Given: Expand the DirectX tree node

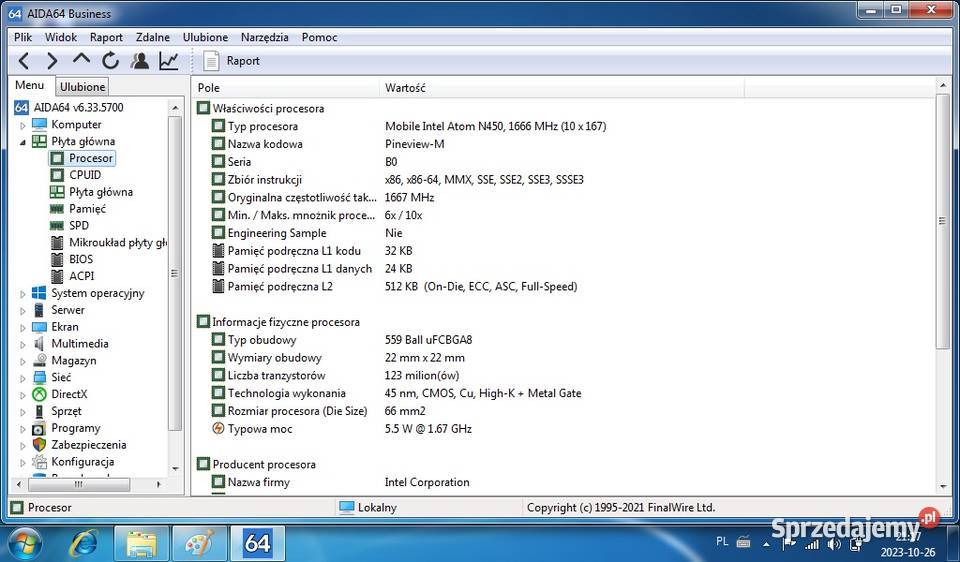Looking at the screenshot, I should tap(23, 395).
